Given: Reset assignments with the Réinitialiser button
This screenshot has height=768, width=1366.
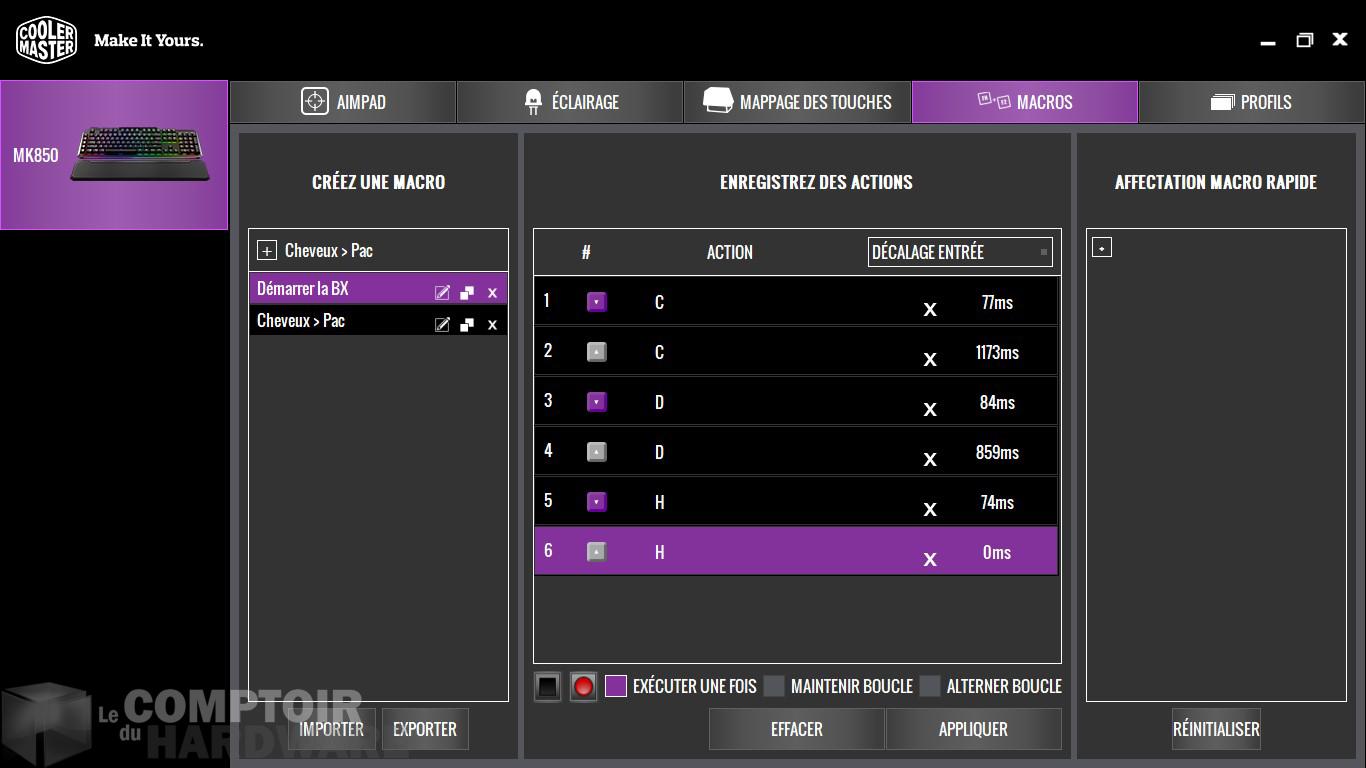Looking at the screenshot, I should [1215, 729].
